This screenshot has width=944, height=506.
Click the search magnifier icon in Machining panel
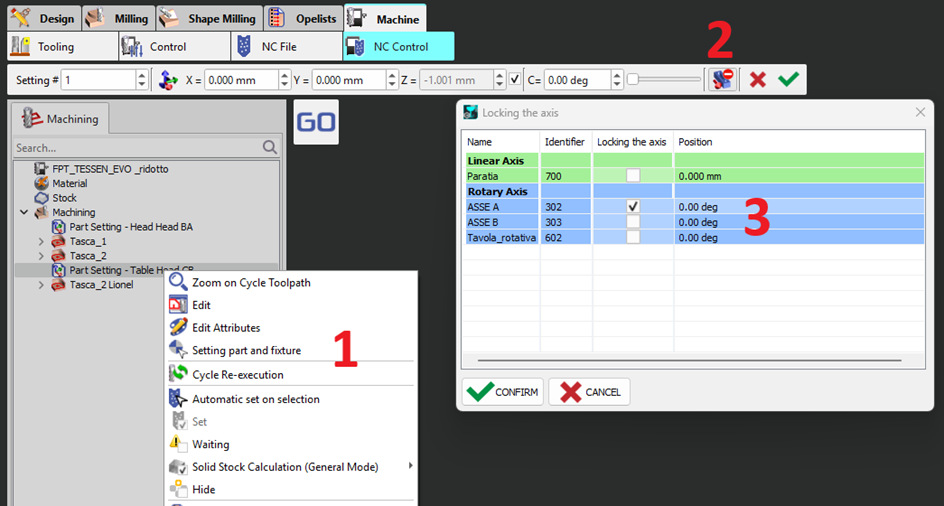(269, 147)
